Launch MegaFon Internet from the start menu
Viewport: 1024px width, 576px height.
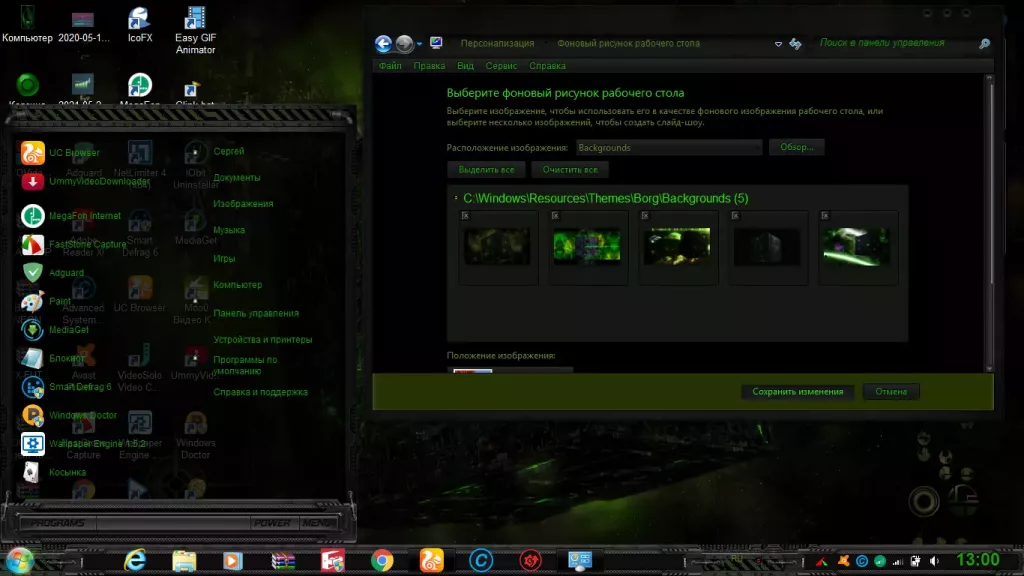[71, 216]
